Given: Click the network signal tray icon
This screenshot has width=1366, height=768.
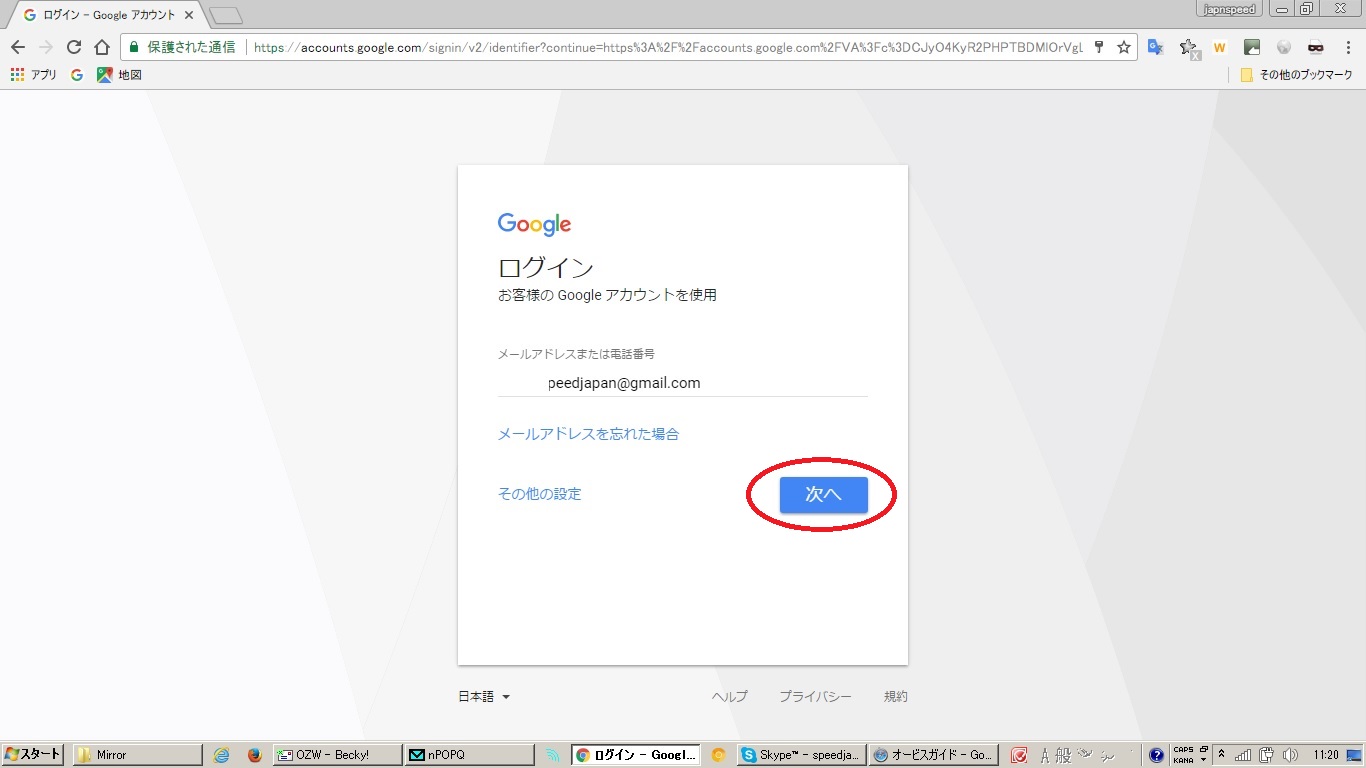Looking at the screenshot, I should point(1244,755).
